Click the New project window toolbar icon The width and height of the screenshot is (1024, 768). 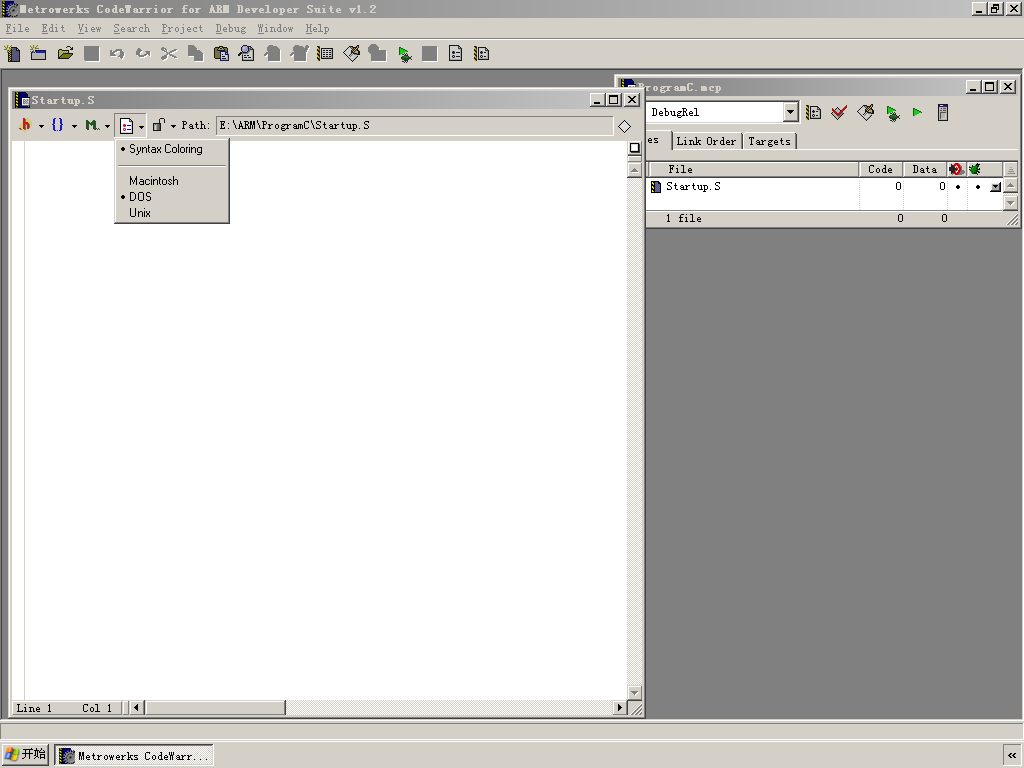click(39, 54)
